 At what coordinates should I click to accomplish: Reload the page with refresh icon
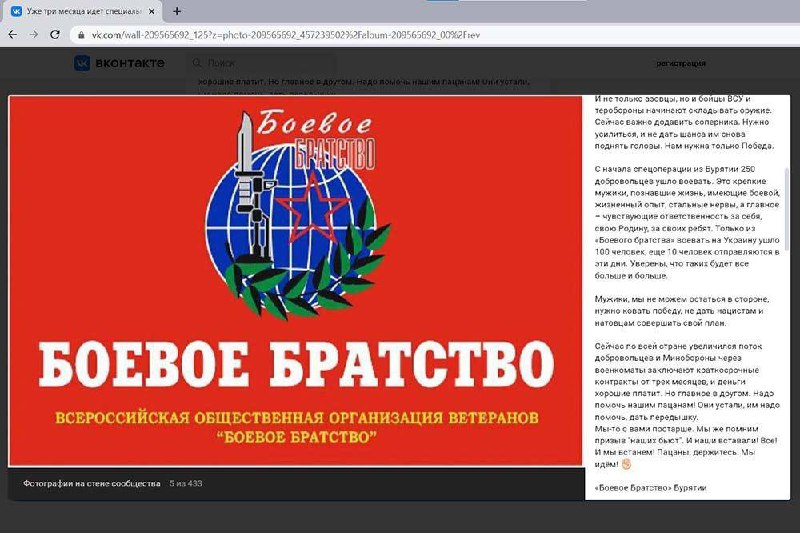point(55,34)
